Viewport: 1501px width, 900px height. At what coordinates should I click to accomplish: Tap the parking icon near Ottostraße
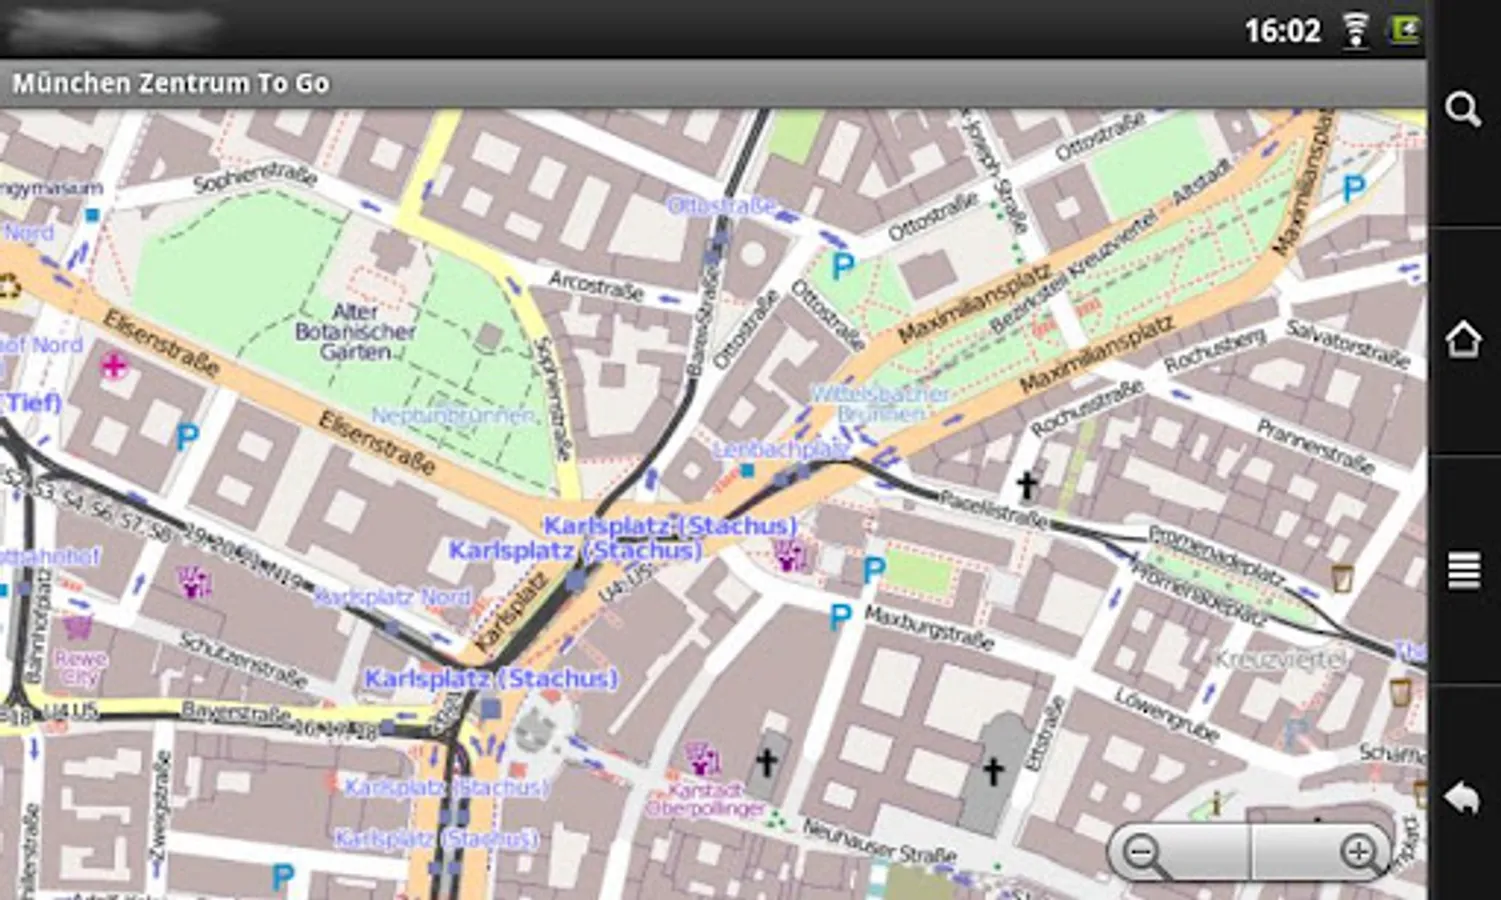(843, 266)
